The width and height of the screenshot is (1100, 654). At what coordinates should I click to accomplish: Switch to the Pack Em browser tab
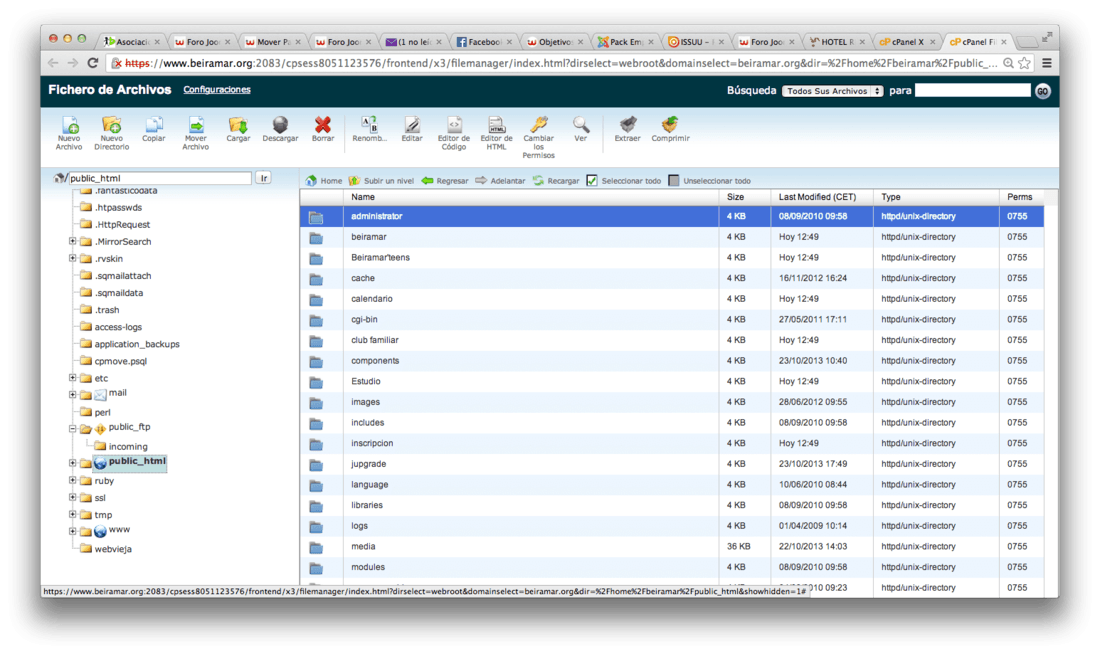(x=624, y=42)
